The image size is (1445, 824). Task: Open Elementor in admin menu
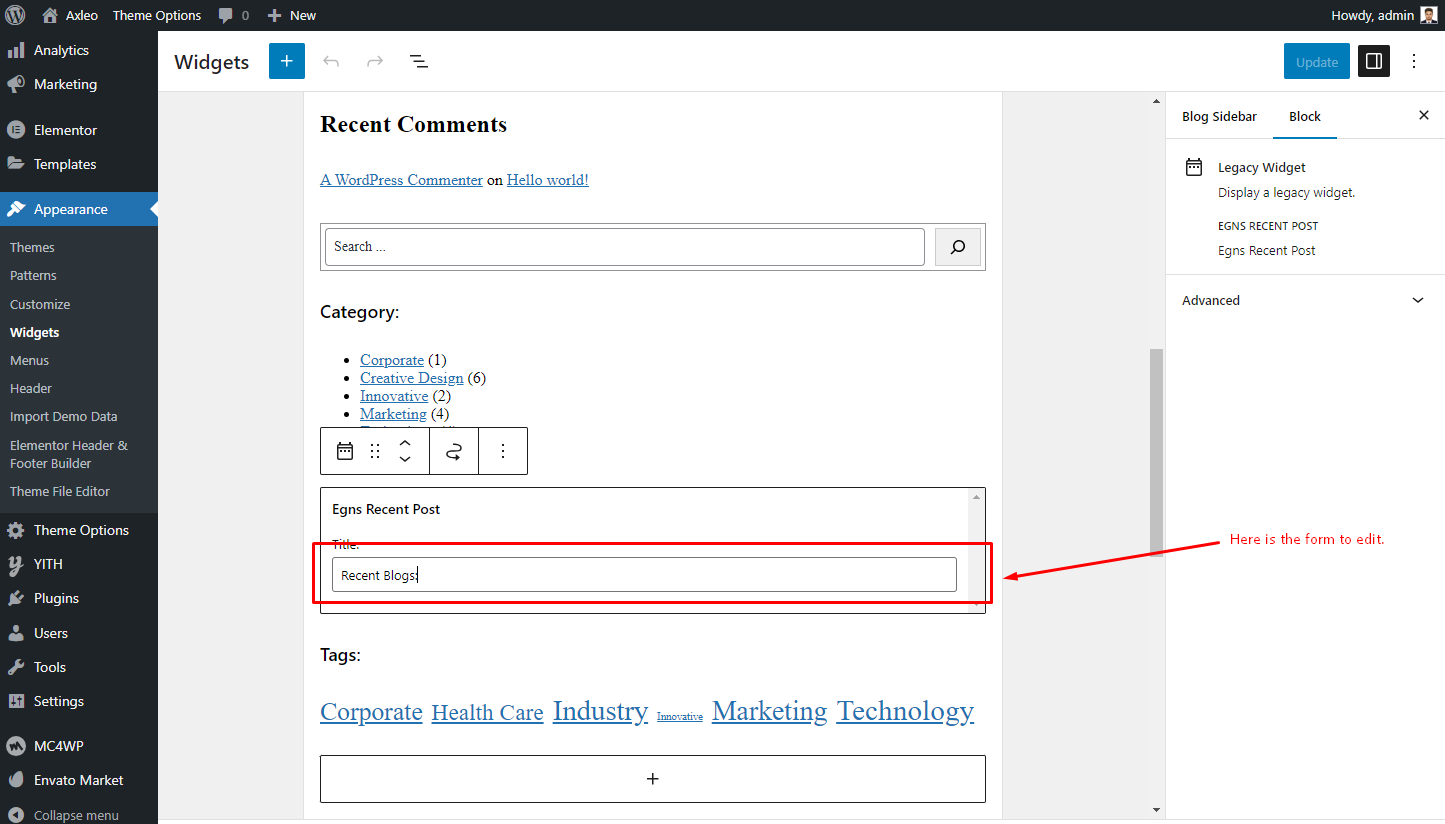(x=78, y=130)
